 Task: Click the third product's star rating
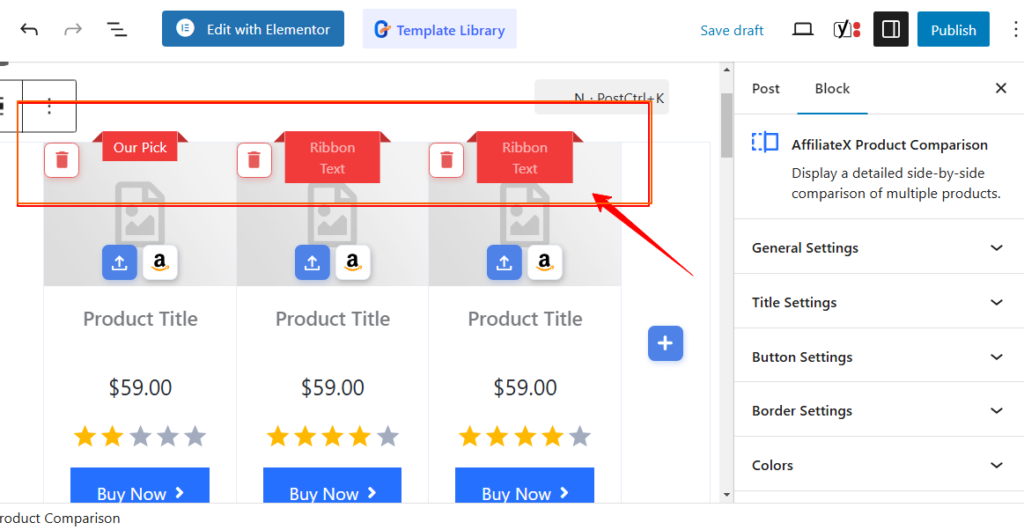pos(524,436)
